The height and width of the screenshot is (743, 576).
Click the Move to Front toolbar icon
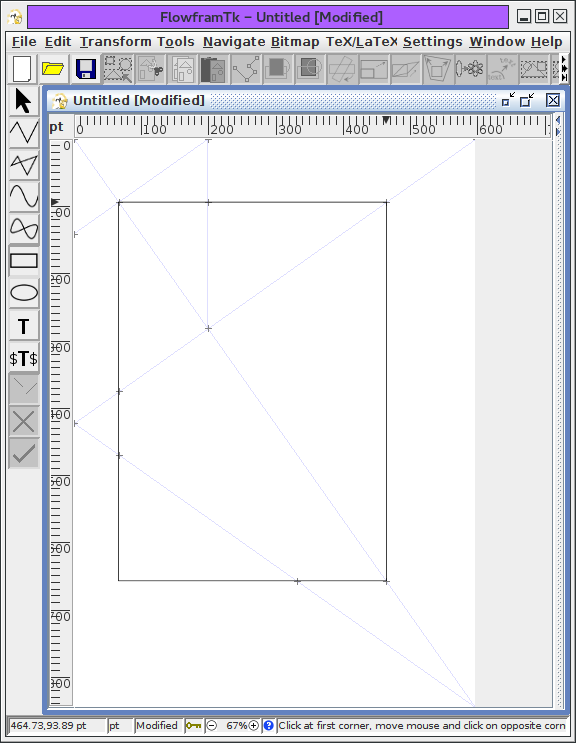[278, 69]
